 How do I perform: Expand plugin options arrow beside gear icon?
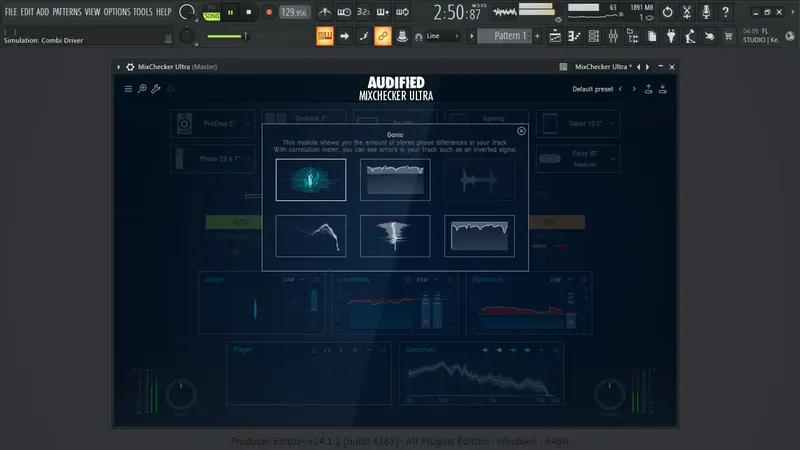(x=118, y=67)
